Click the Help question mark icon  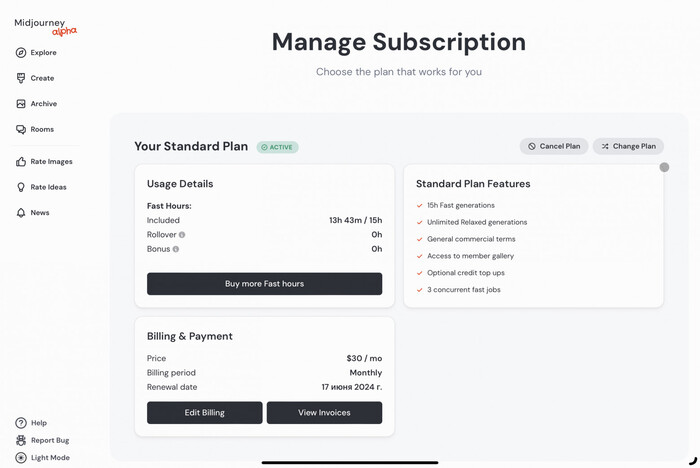tap(21, 423)
